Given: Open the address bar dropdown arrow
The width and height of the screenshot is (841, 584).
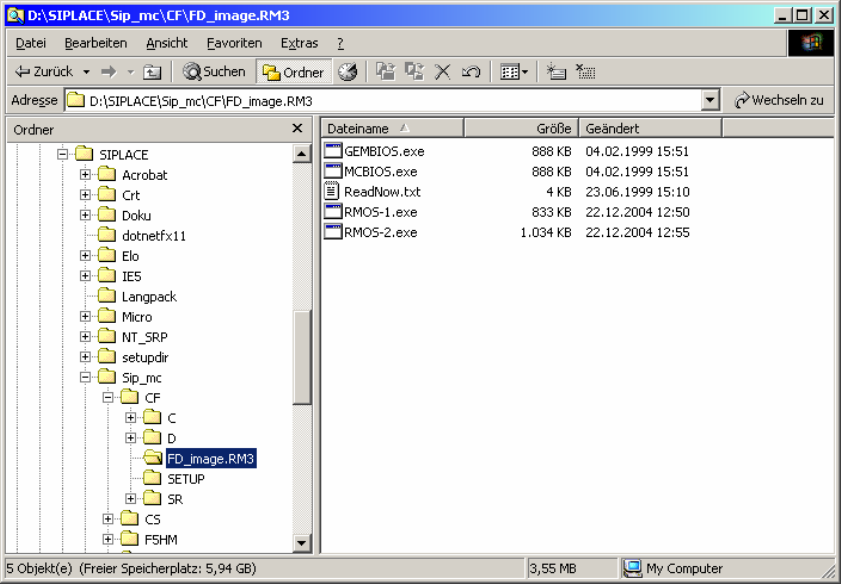Looking at the screenshot, I should [x=710, y=101].
